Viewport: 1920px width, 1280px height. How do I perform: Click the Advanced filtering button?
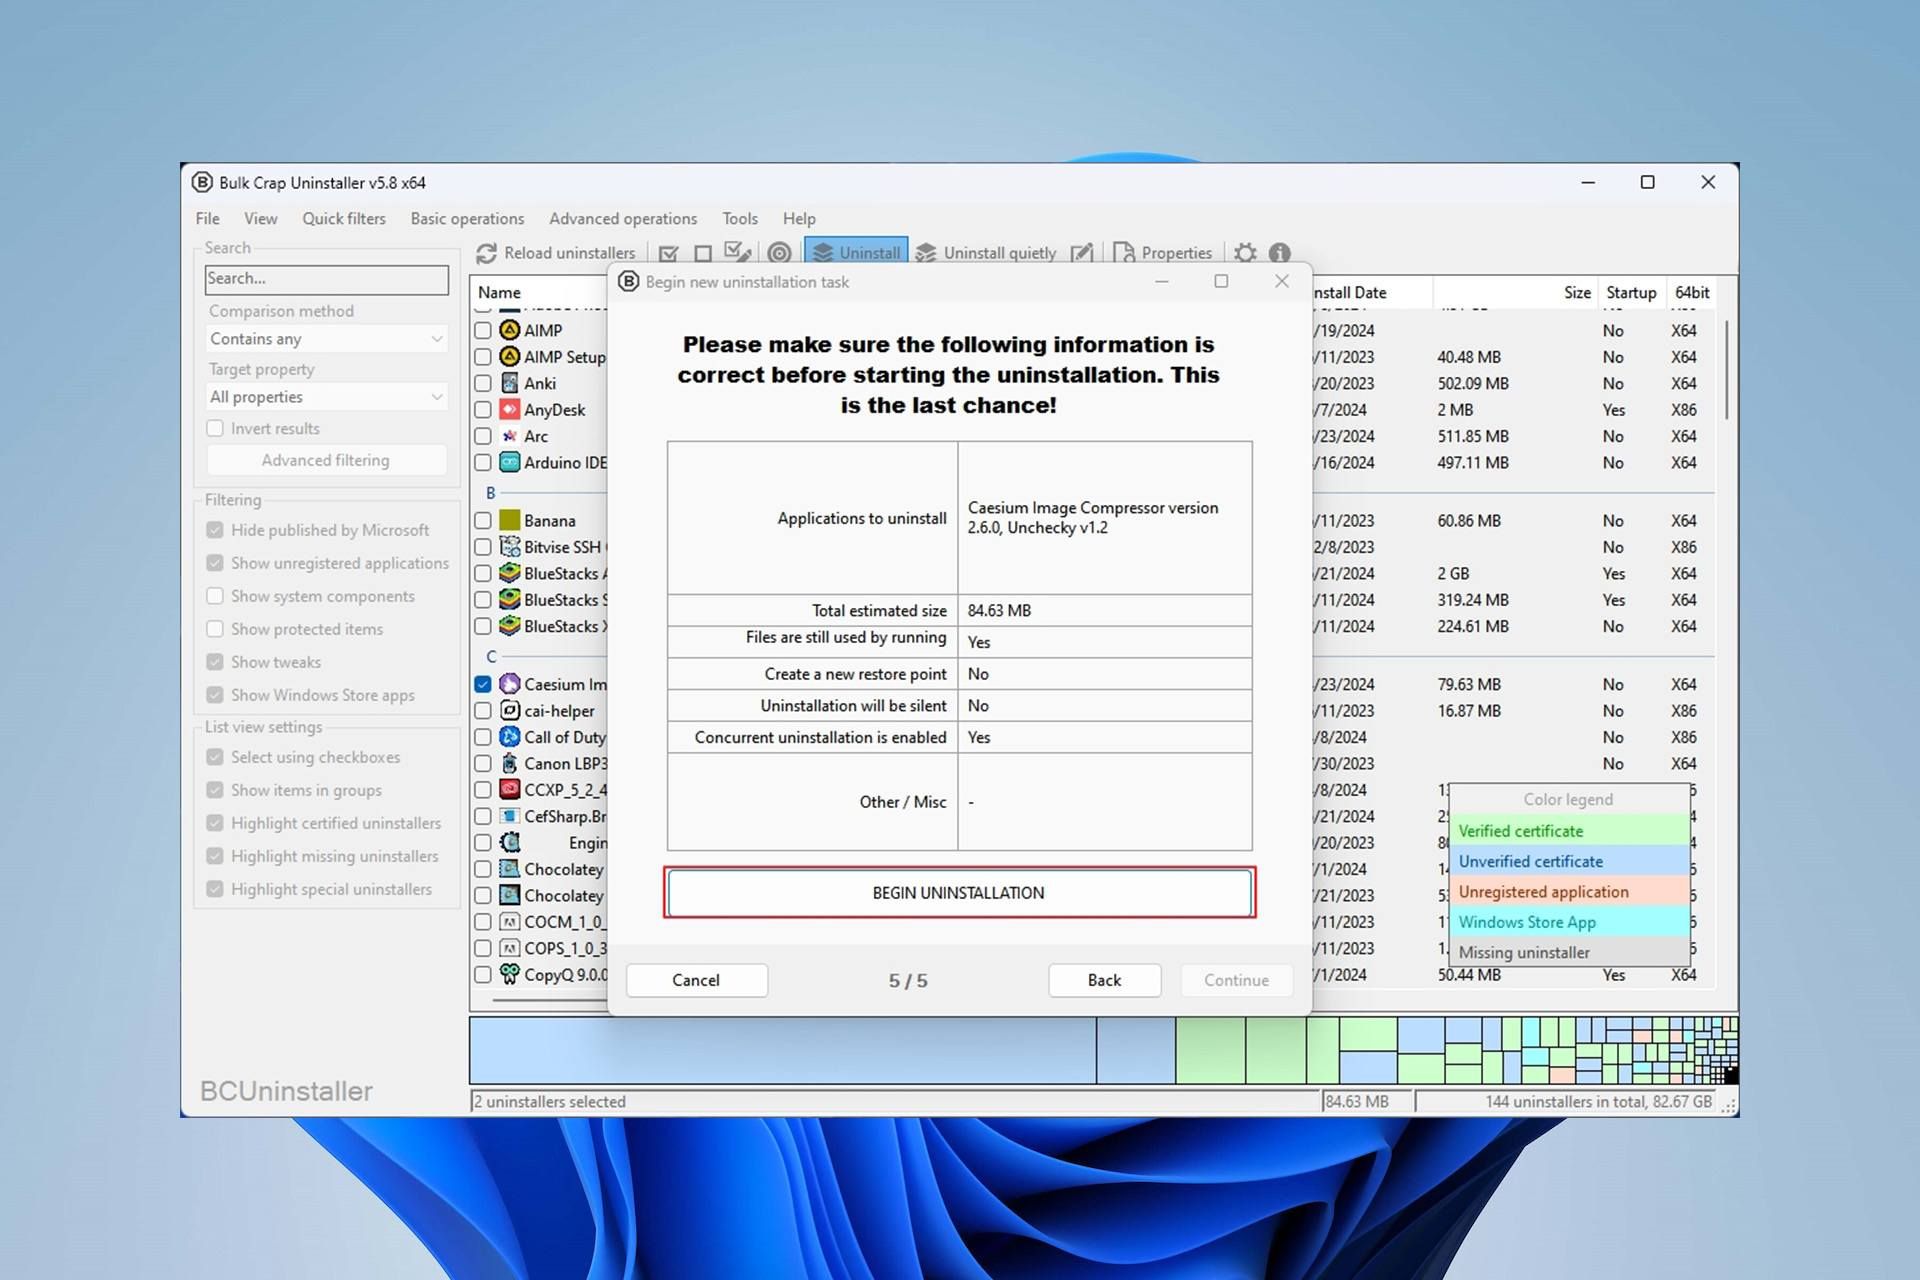point(326,460)
